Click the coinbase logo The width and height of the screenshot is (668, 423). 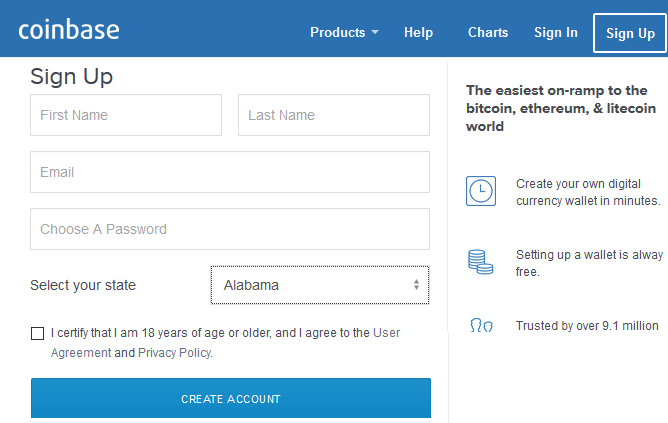coord(69,30)
